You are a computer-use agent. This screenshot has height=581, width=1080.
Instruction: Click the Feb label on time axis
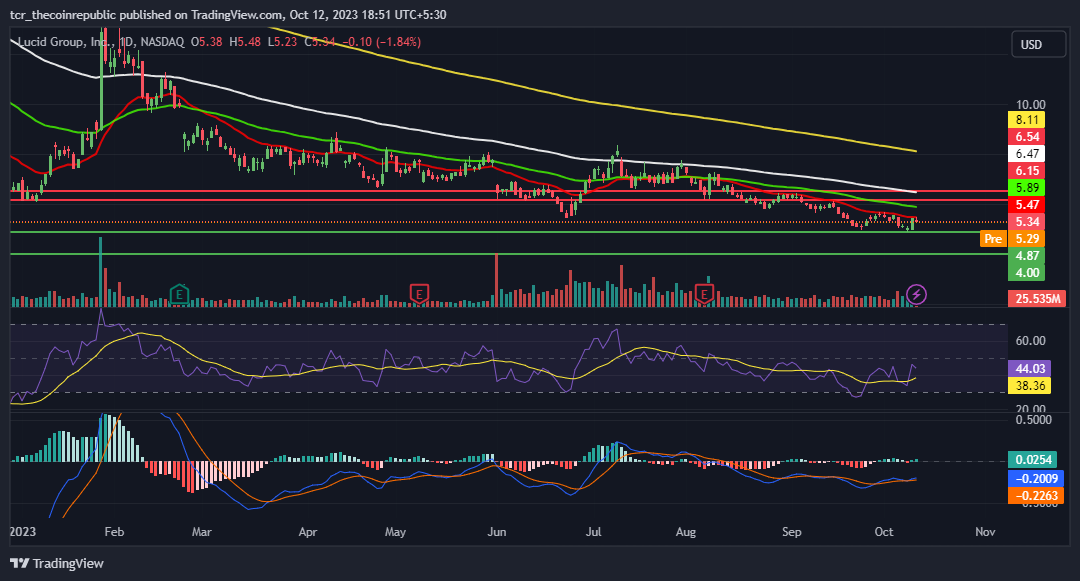click(x=114, y=531)
